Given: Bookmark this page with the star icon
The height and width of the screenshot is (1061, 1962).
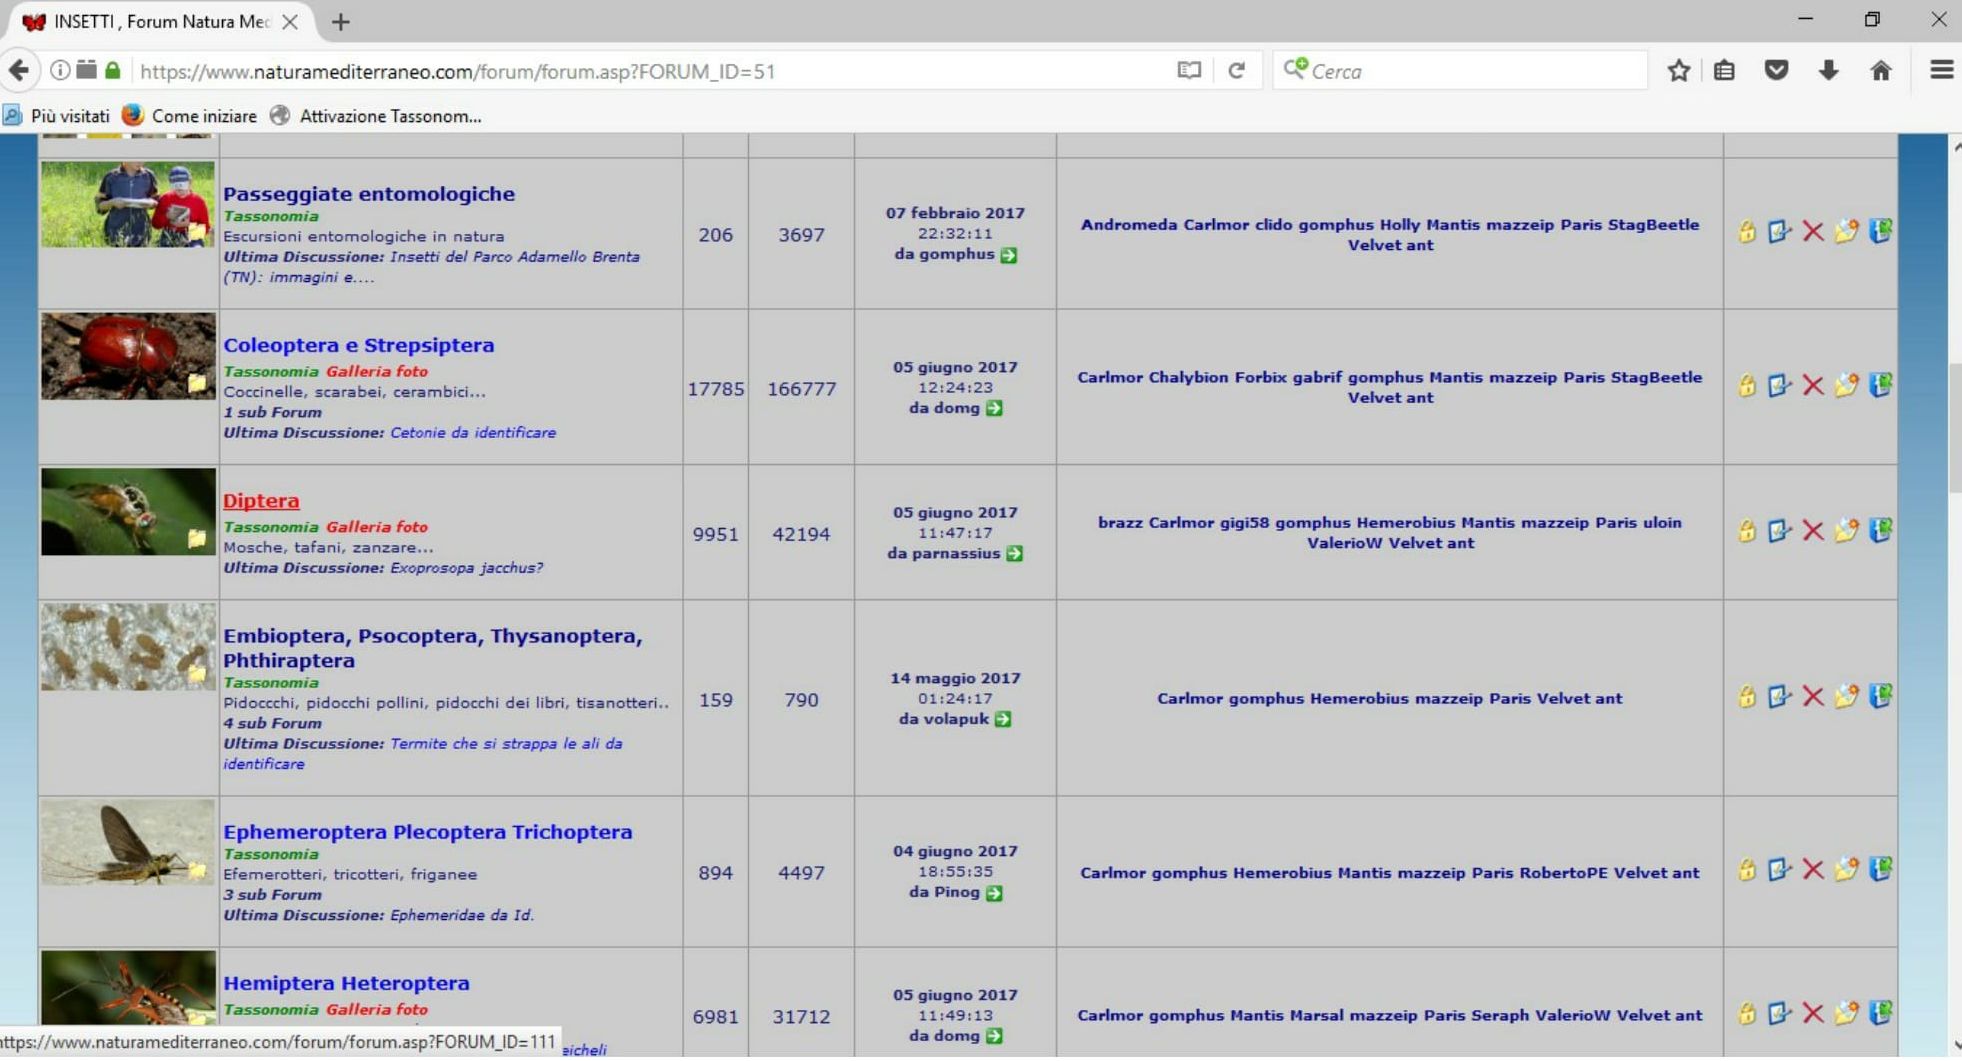Looking at the screenshot, I should [x=1679, y=71].
